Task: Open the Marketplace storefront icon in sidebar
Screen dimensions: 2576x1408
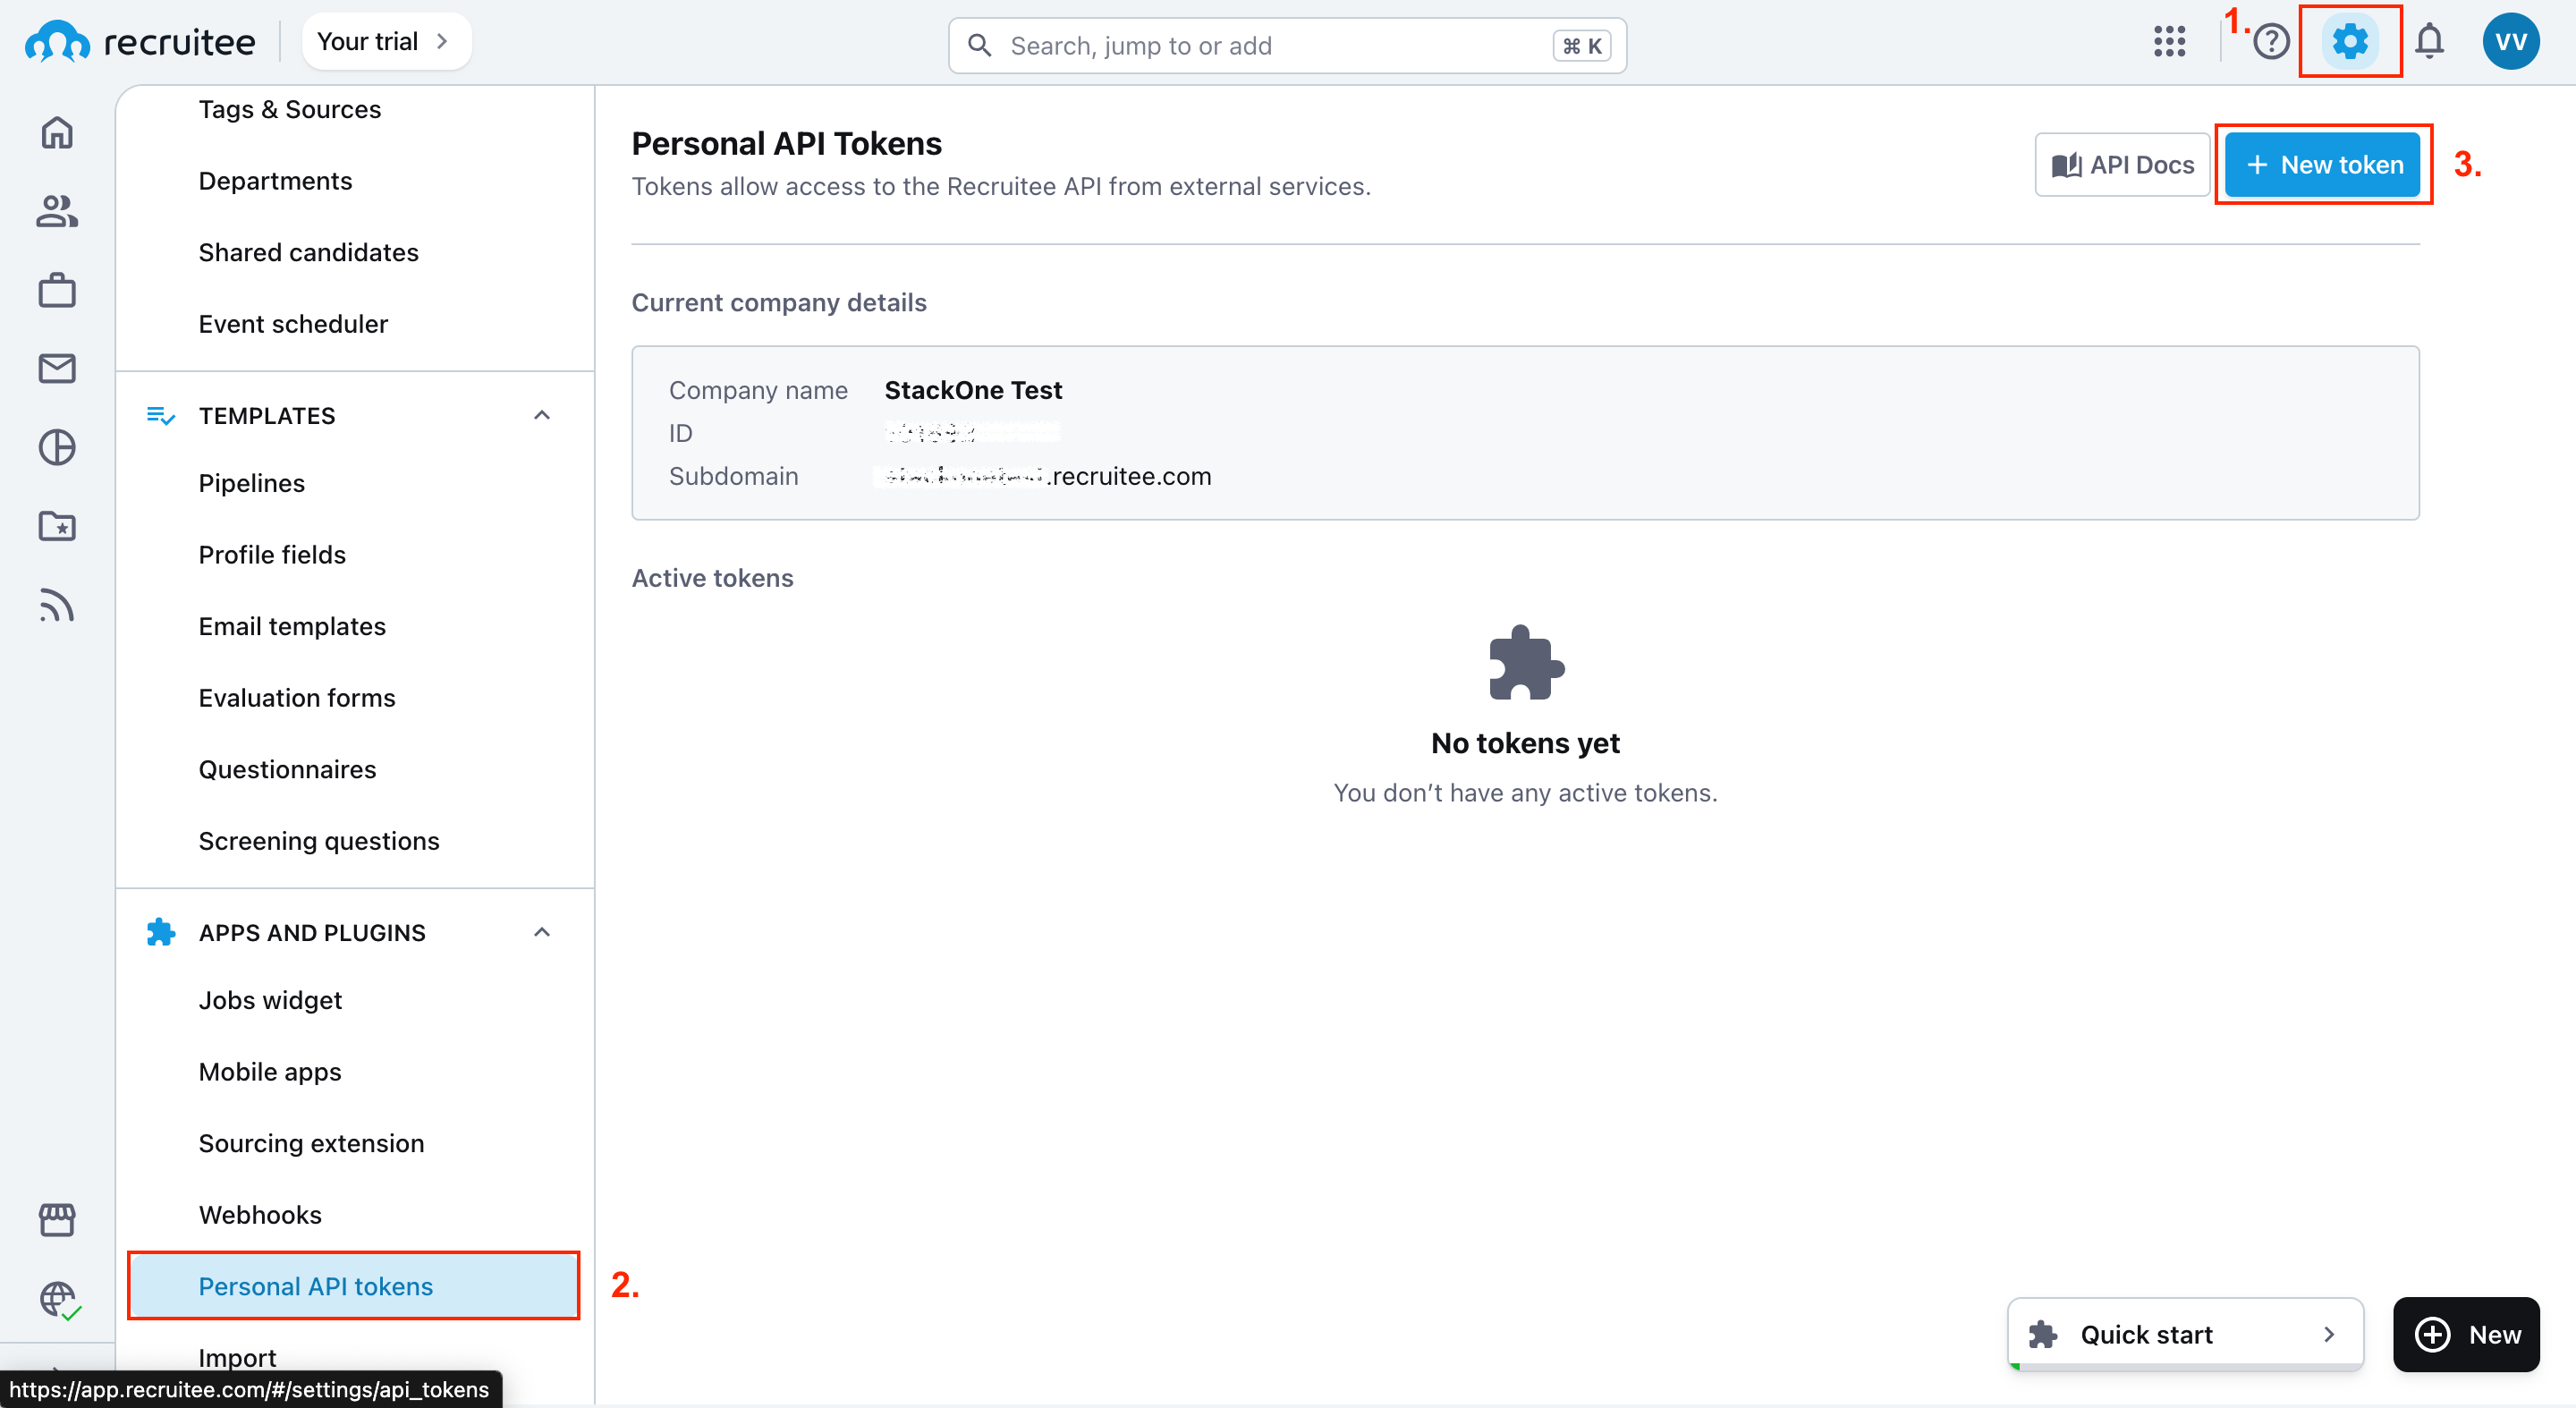Action: coord(57,1220)
